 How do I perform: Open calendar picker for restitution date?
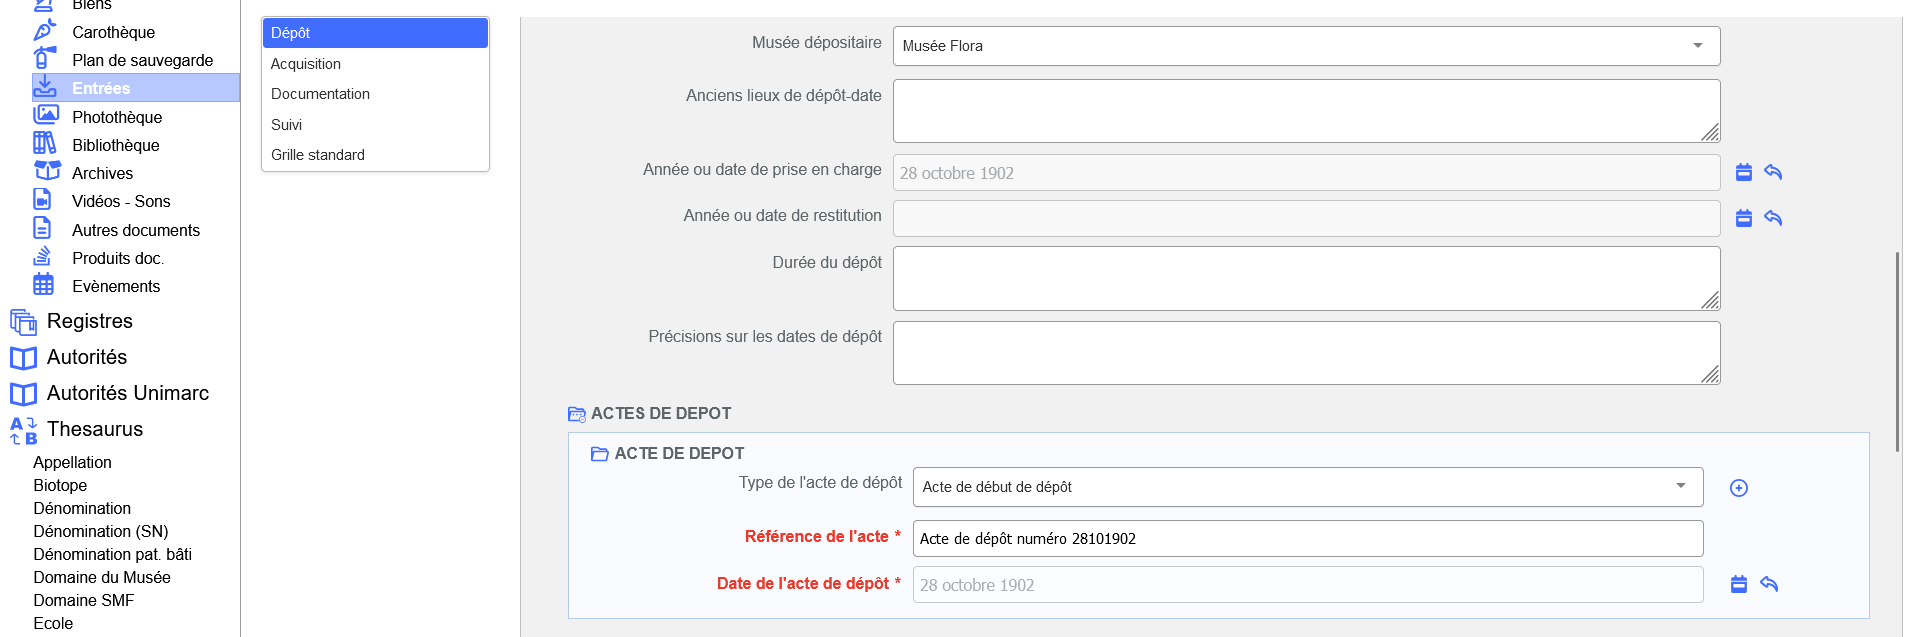coord(1743,218)
